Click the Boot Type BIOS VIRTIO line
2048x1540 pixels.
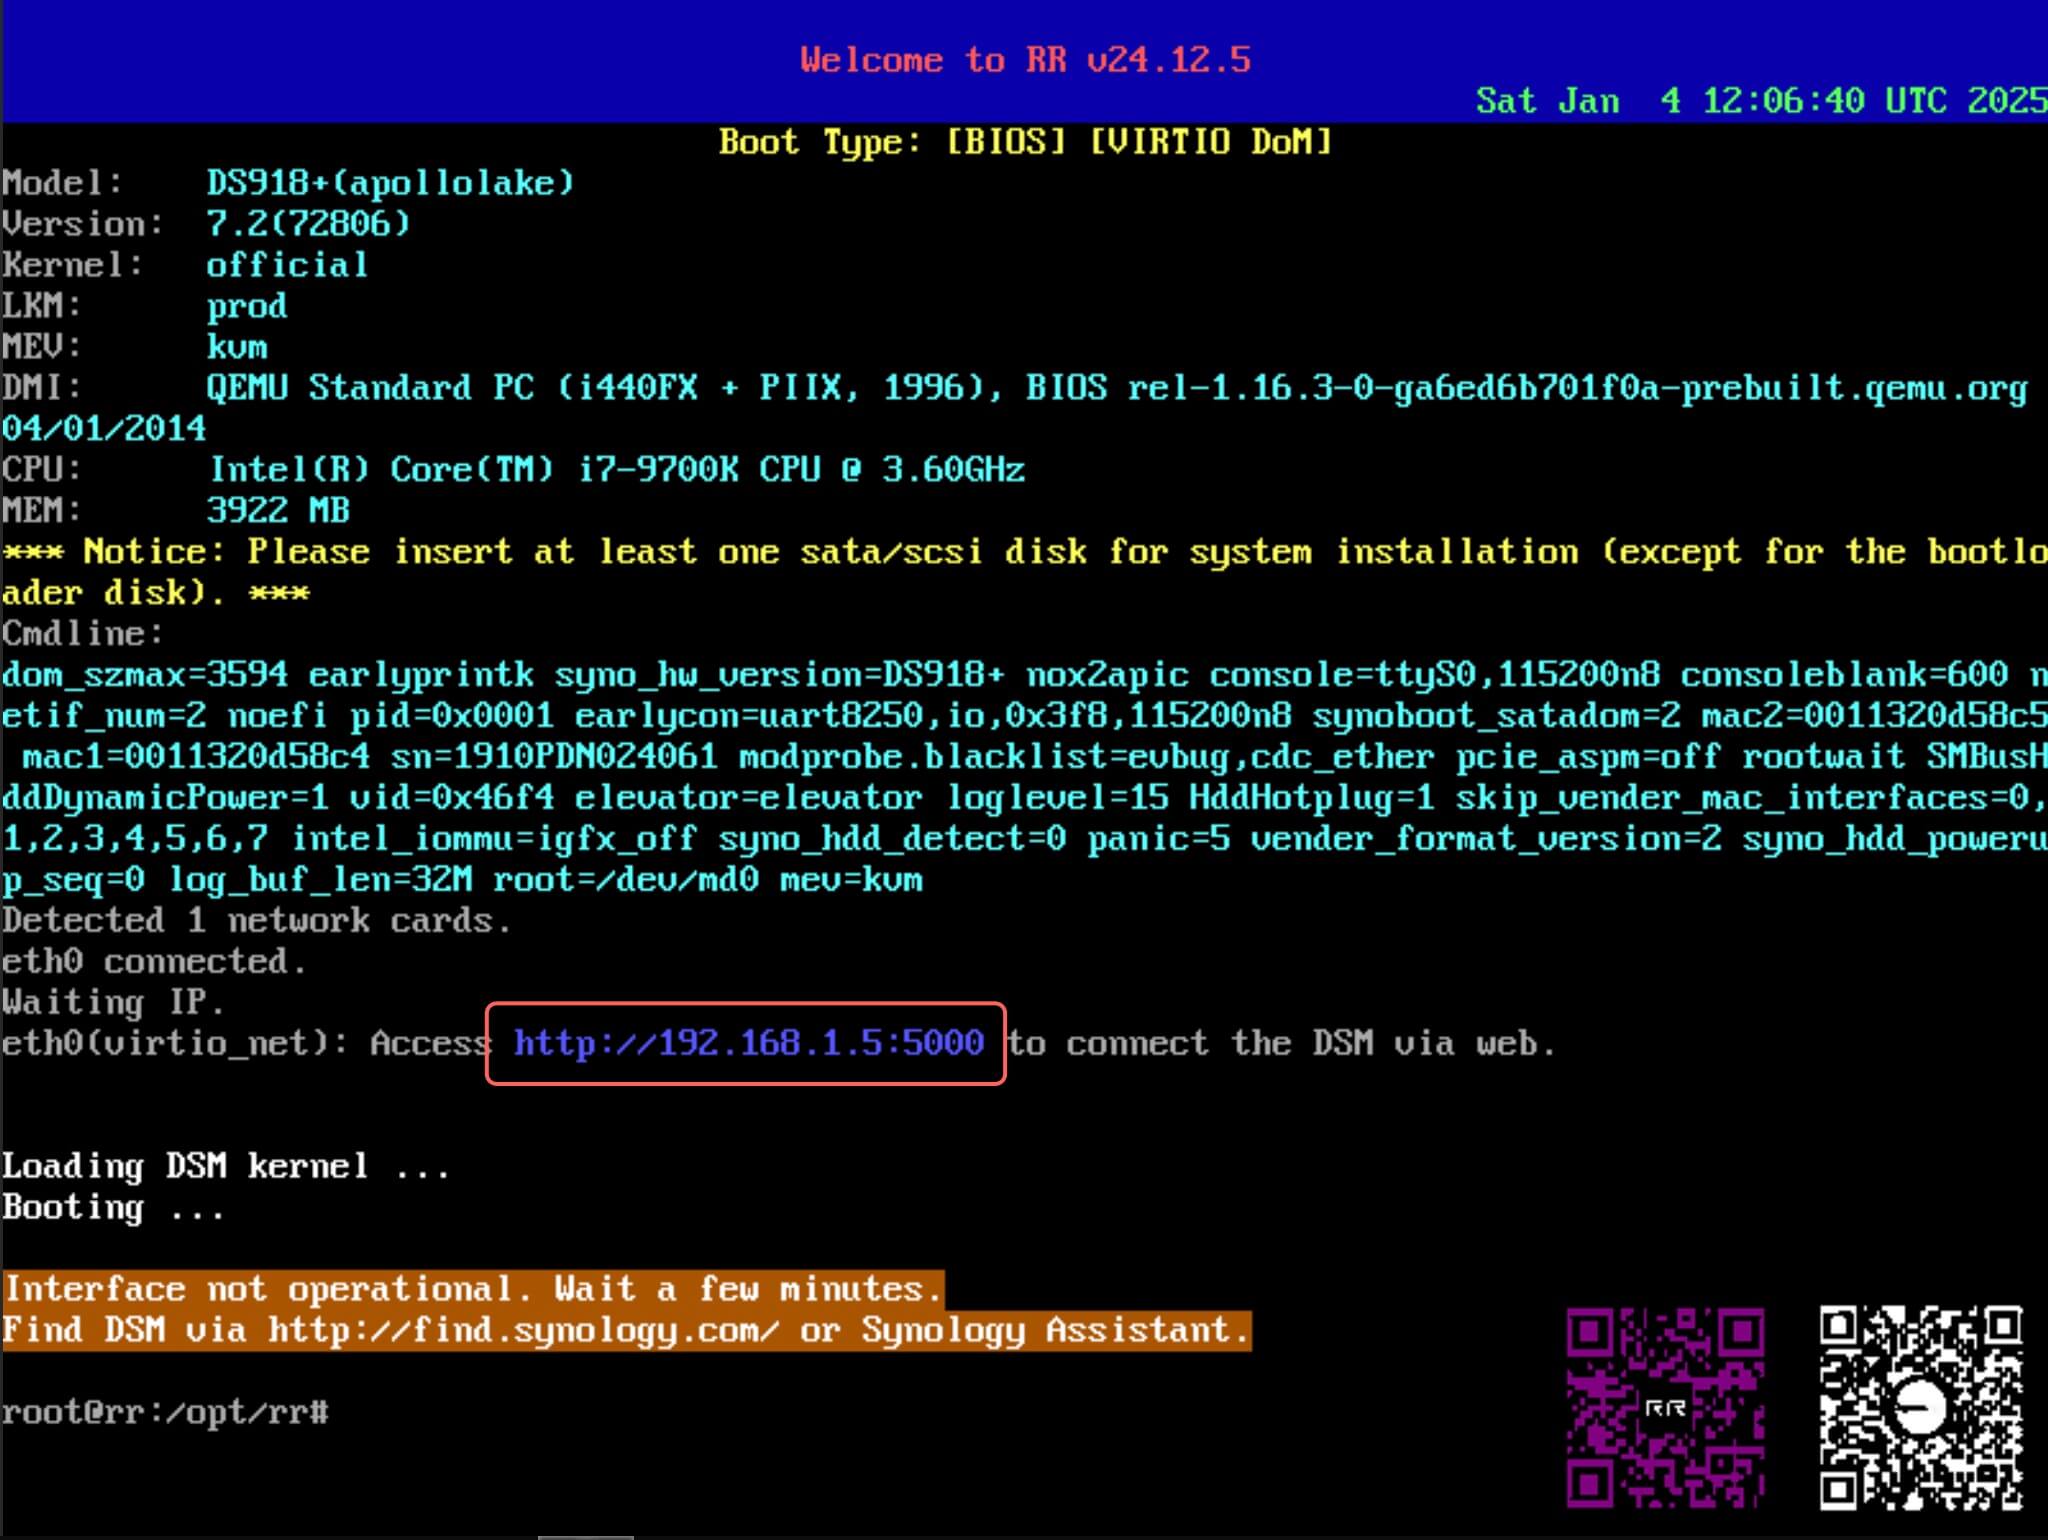(1025, 142)
